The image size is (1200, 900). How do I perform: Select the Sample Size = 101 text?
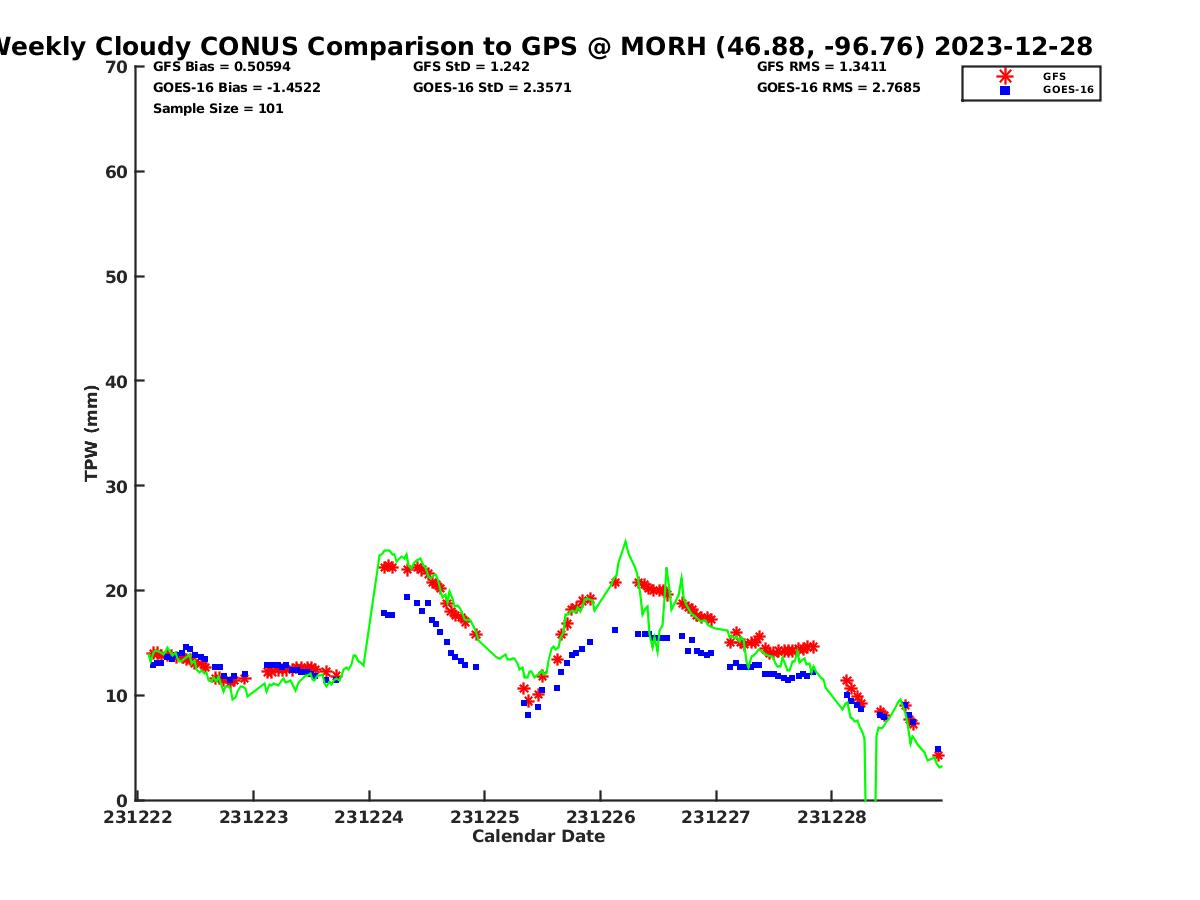pyautogui.click(x=218, y=108)
